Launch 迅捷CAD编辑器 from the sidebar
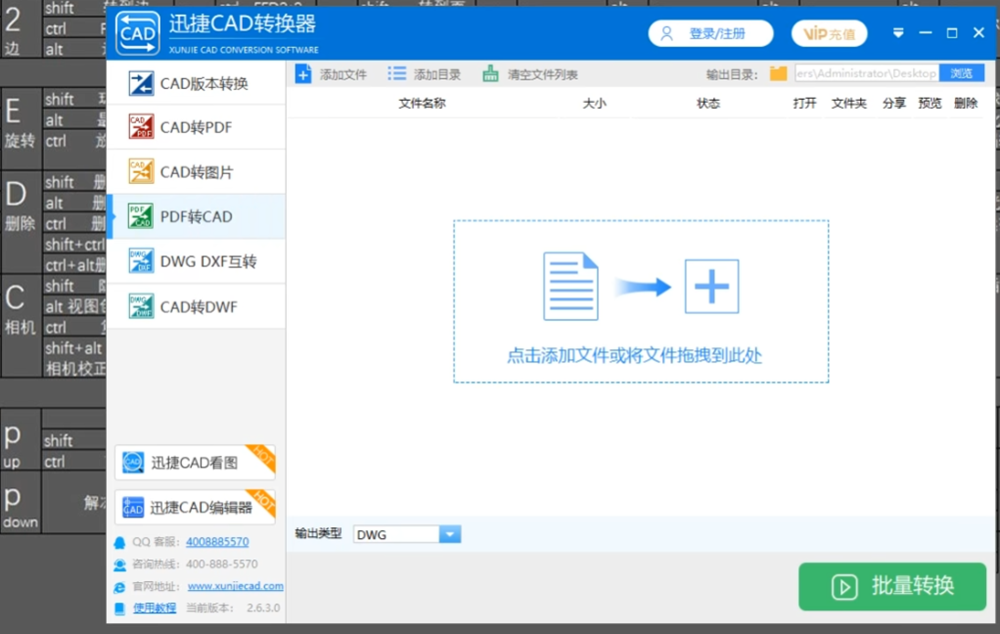 [195, 507]
